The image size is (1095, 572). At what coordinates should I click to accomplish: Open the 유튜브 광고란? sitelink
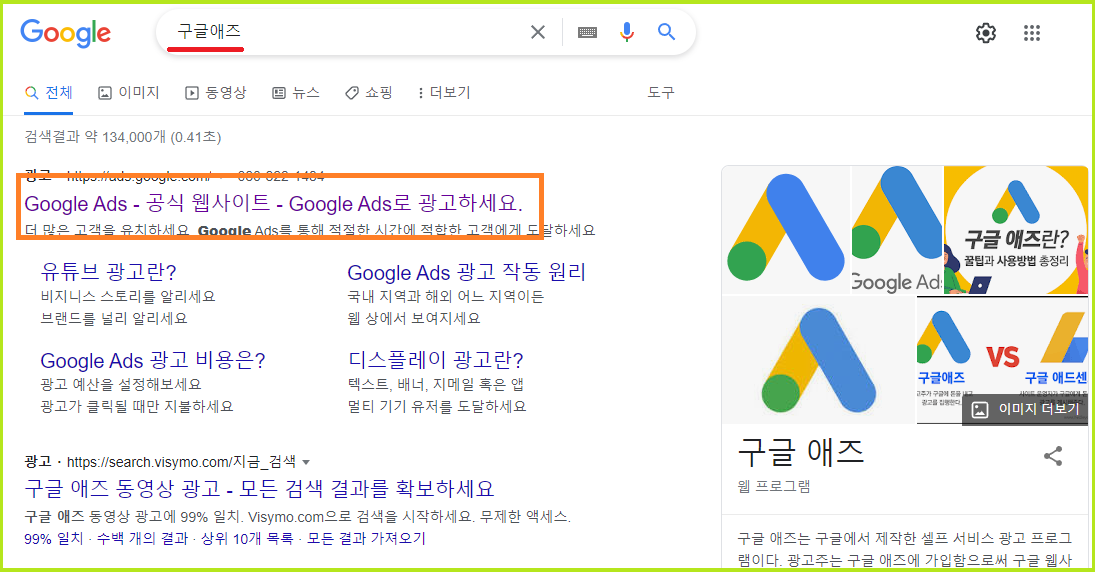tap(109, 272)
